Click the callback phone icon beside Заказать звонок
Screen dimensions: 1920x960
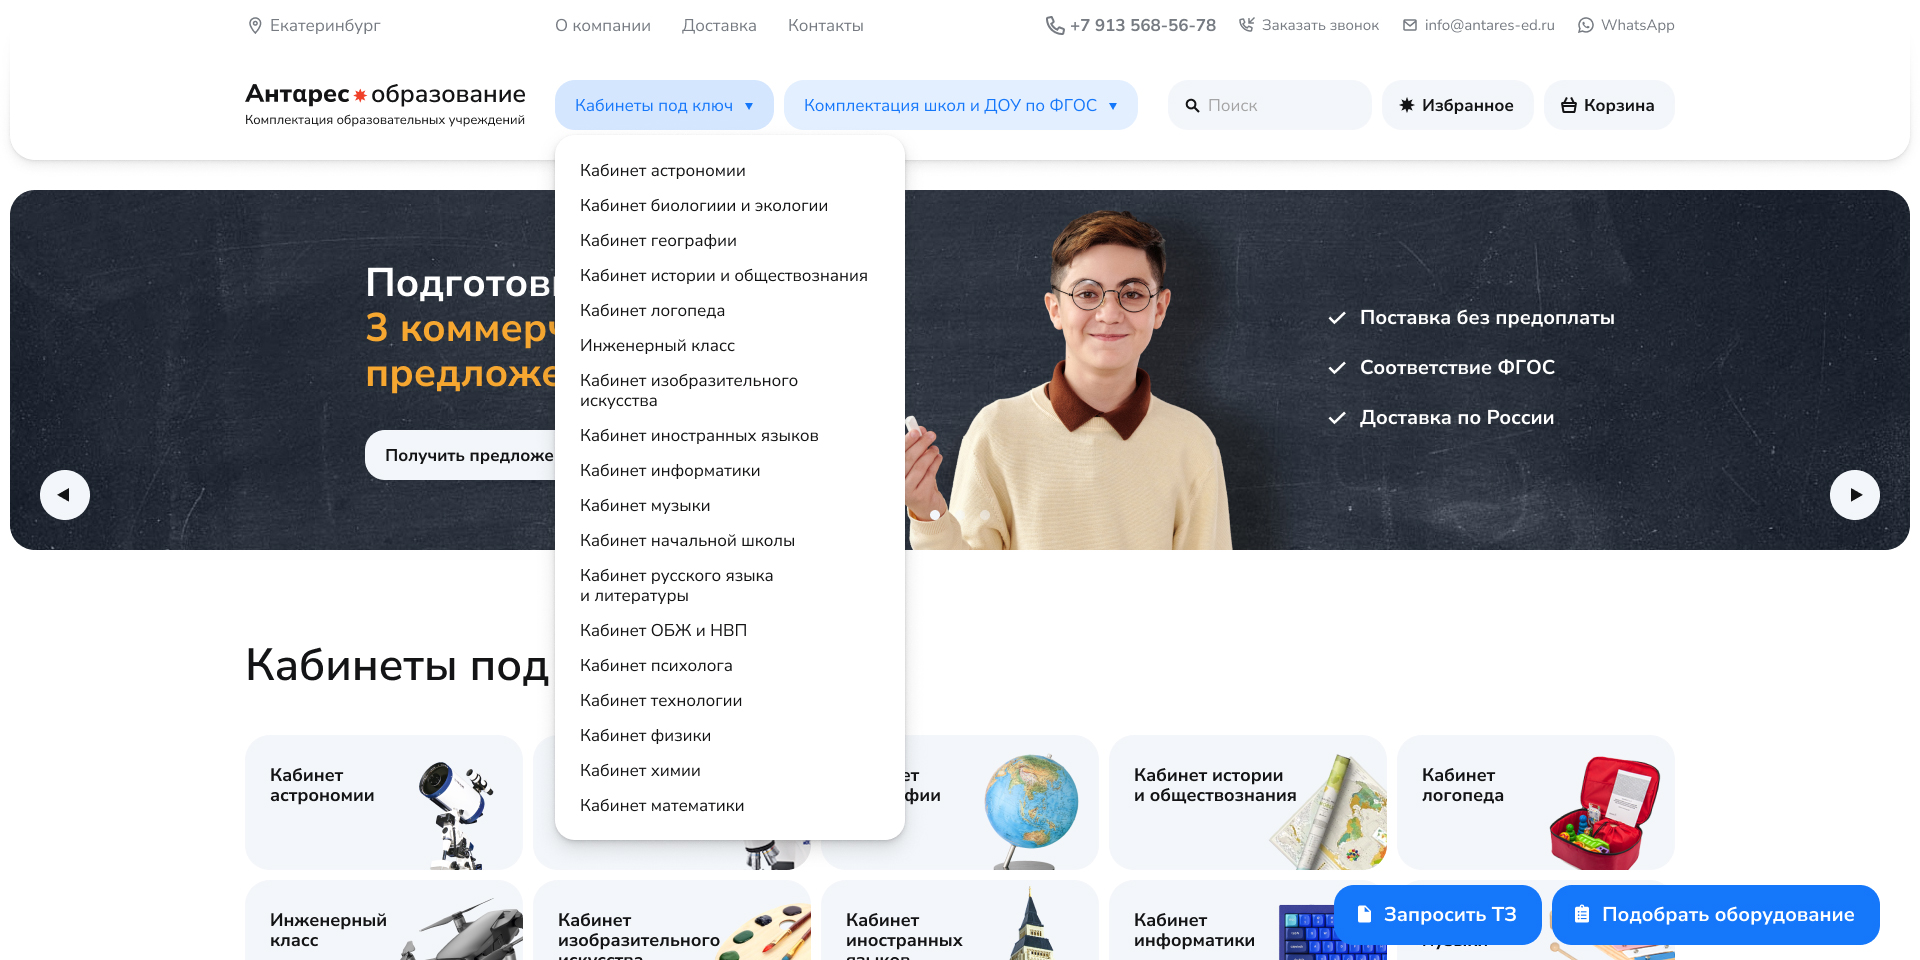click(x=1246, y=25)
